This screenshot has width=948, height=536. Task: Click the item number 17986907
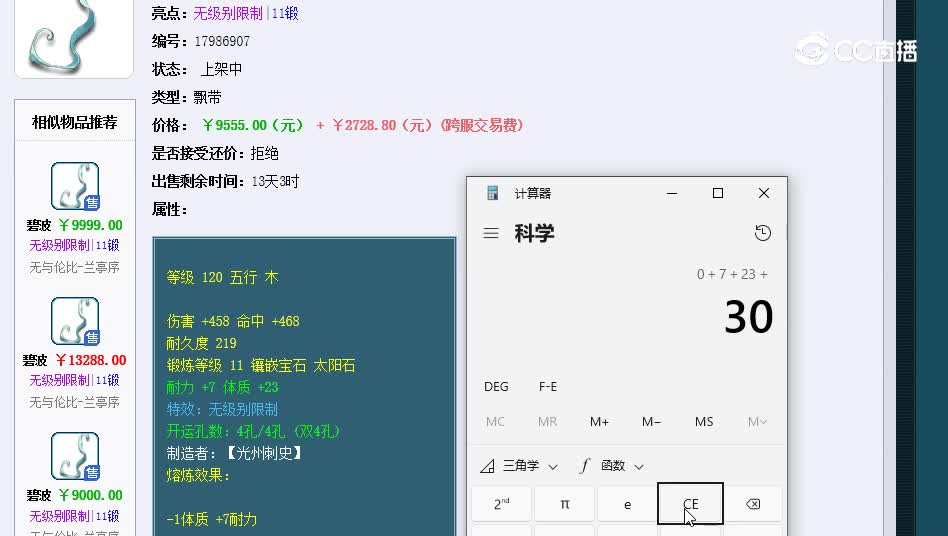coord(222,41)
